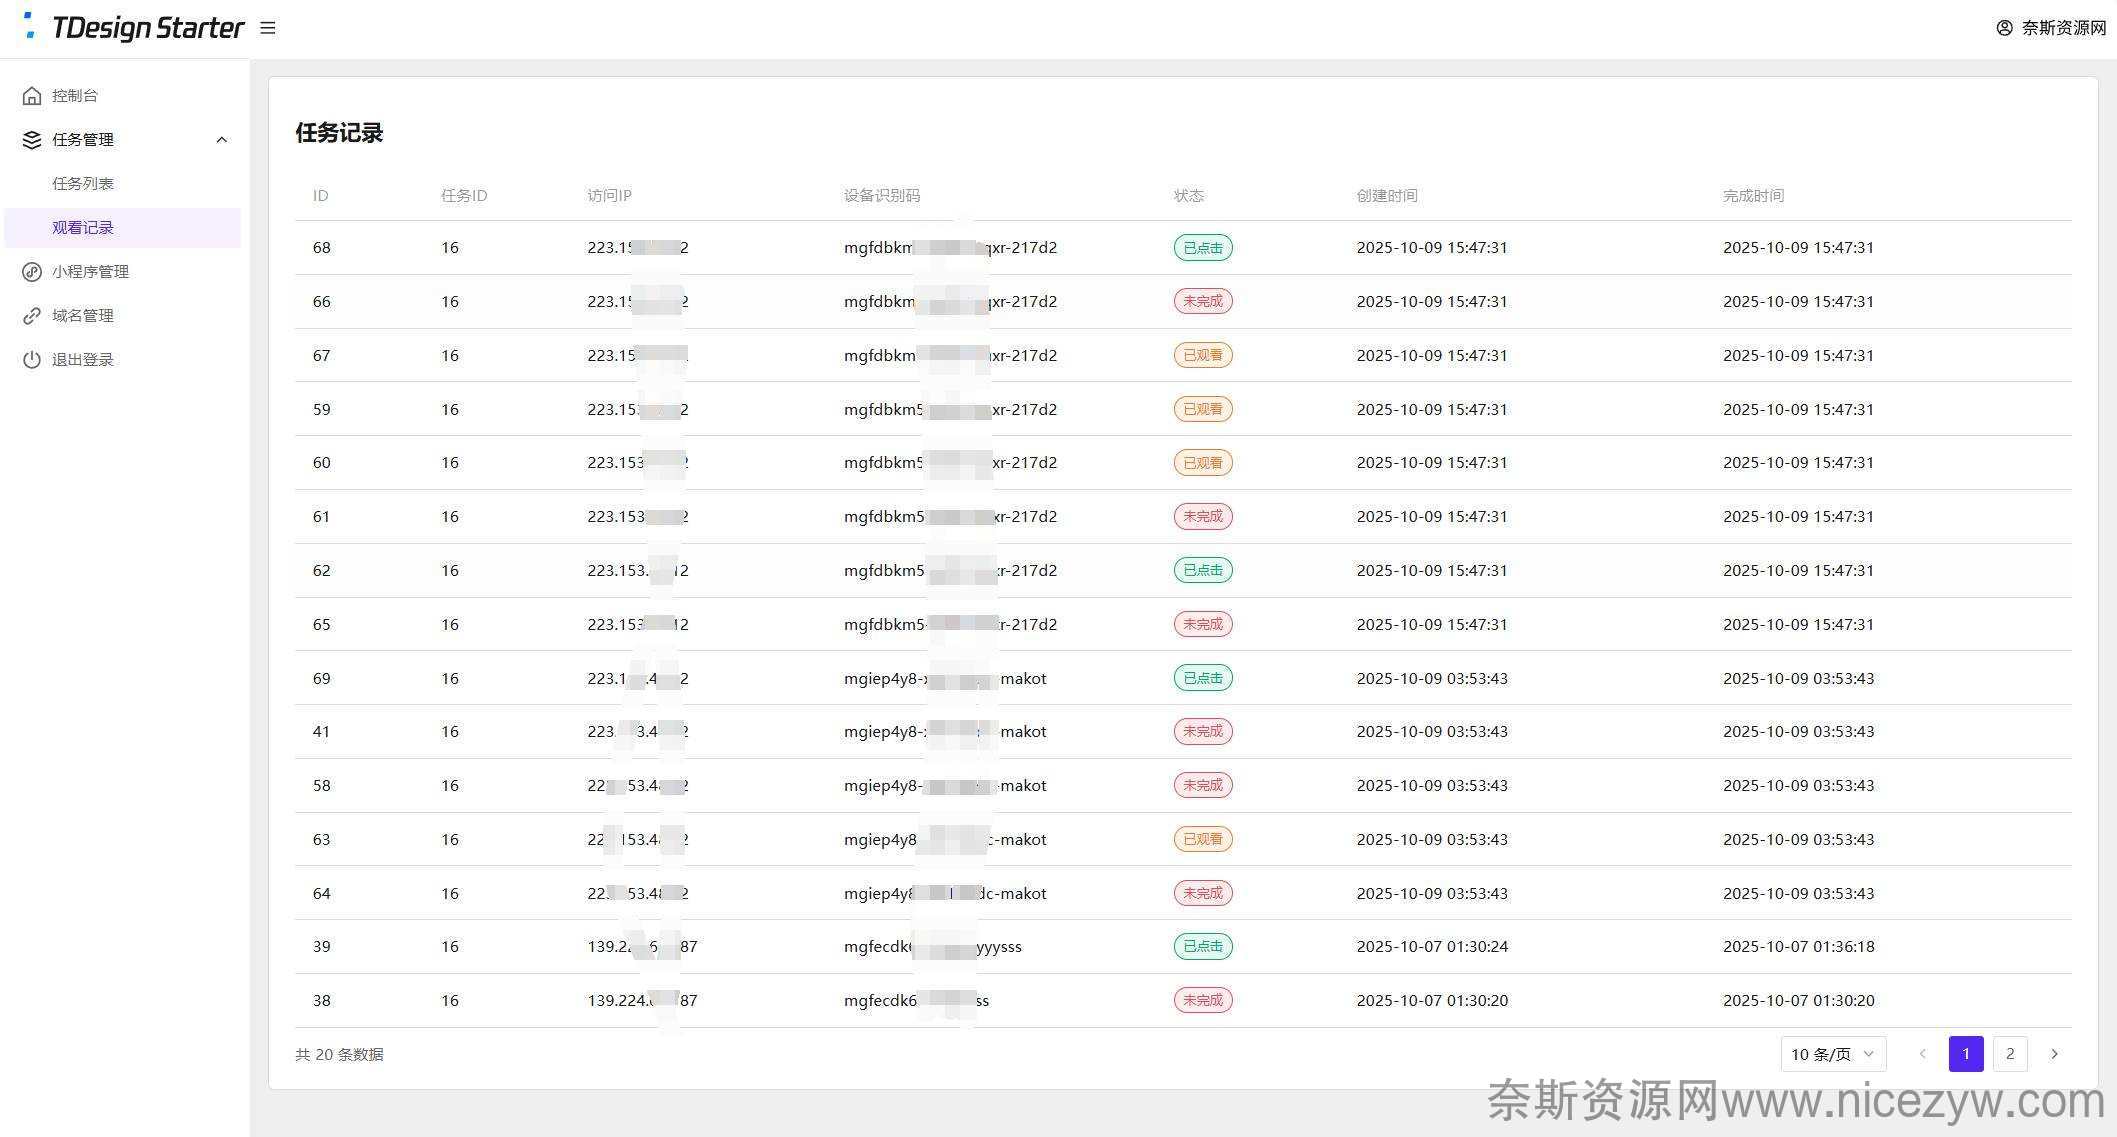
Task: Click the 控制台 home icon
Action: [32, 96]
